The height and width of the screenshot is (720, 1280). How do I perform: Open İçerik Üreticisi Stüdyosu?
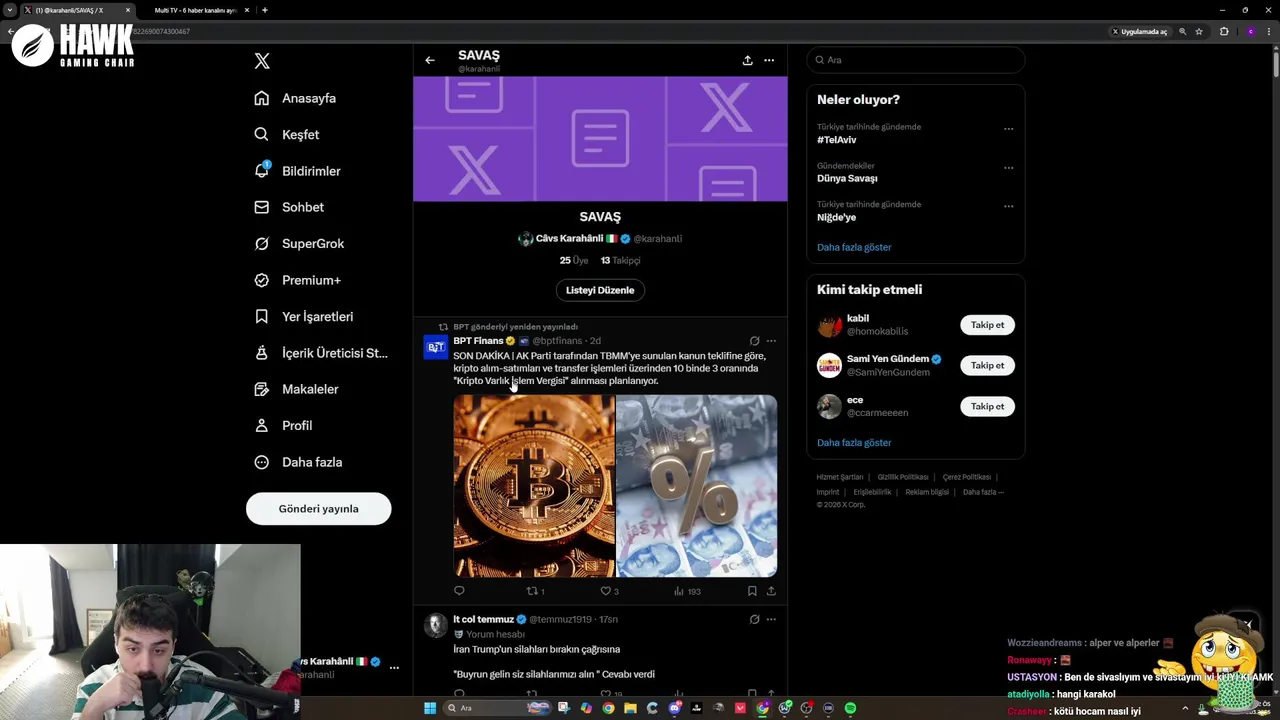(320, 353)
